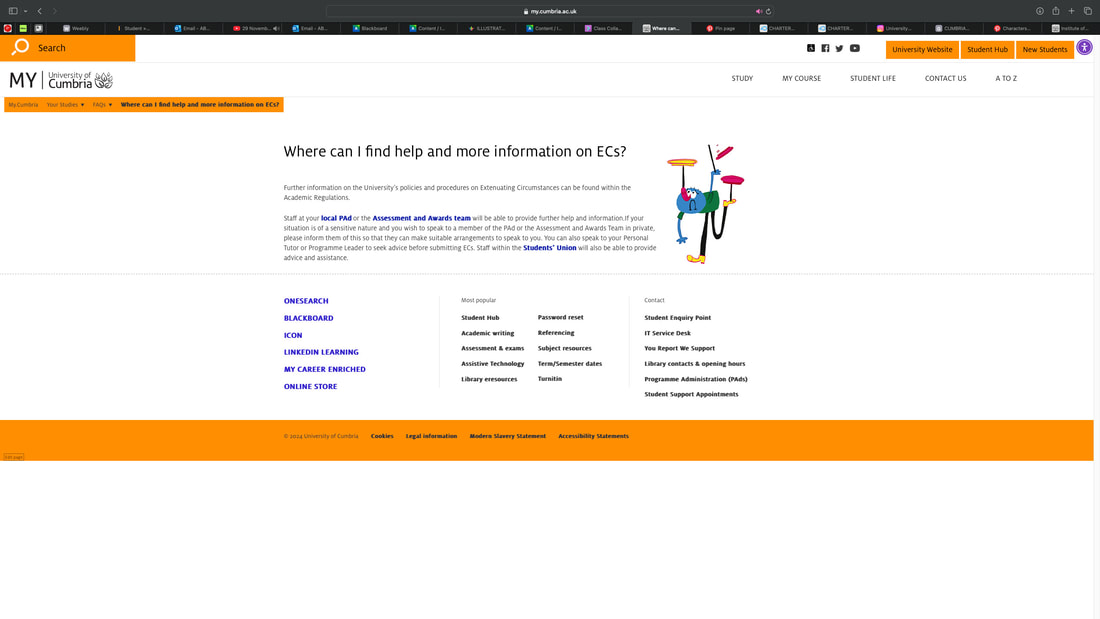
Task: Click the orange magnifying glass search icon
Action: (20, 47)
